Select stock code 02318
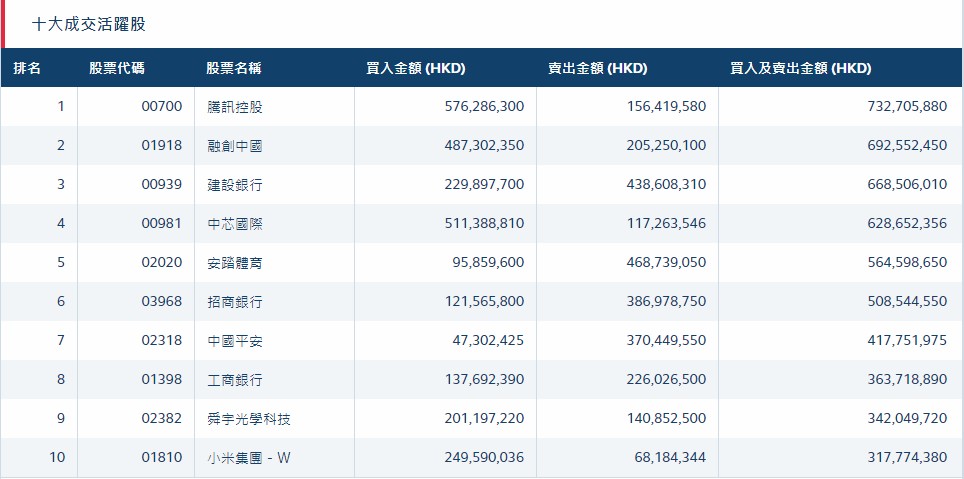 pyautogui.click(x=162, y=341)
